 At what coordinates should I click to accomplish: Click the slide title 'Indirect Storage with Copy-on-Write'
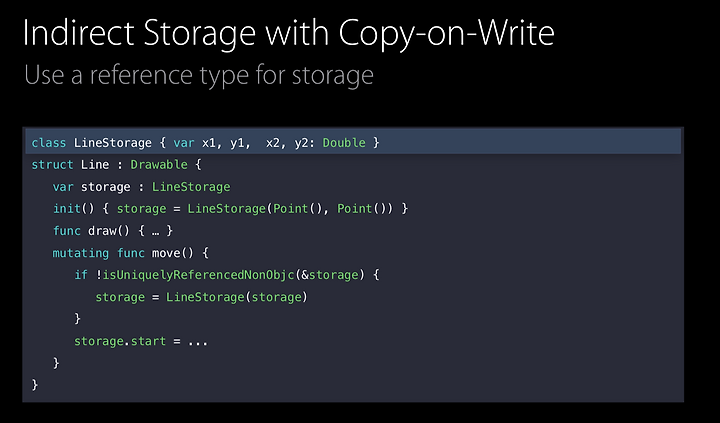289,34
